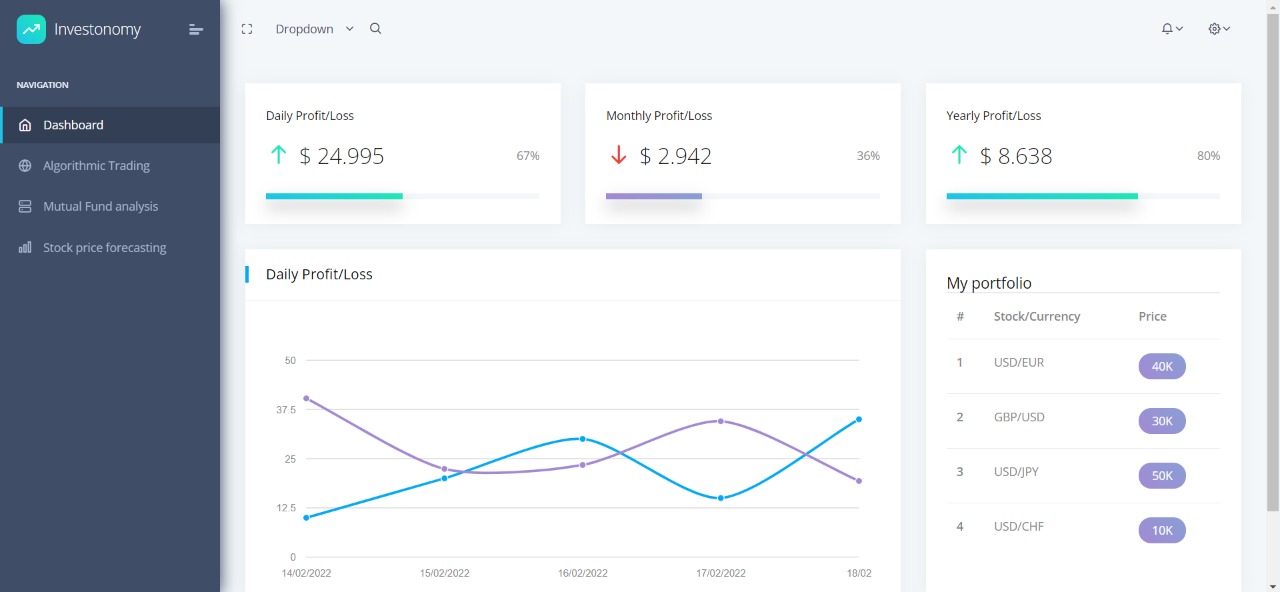Click the 15/02/2022 axis date label

[444, 573]
